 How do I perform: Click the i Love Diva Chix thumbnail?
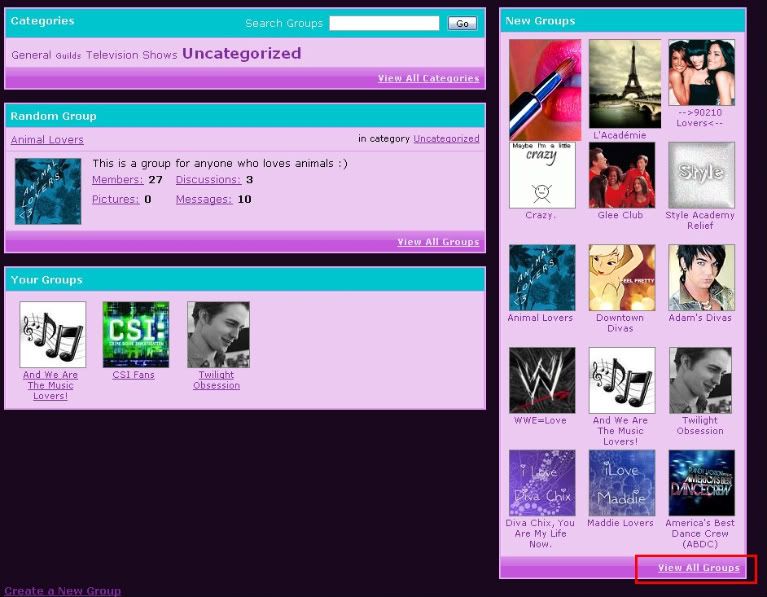pyautogui.click(x=542, y=483)
